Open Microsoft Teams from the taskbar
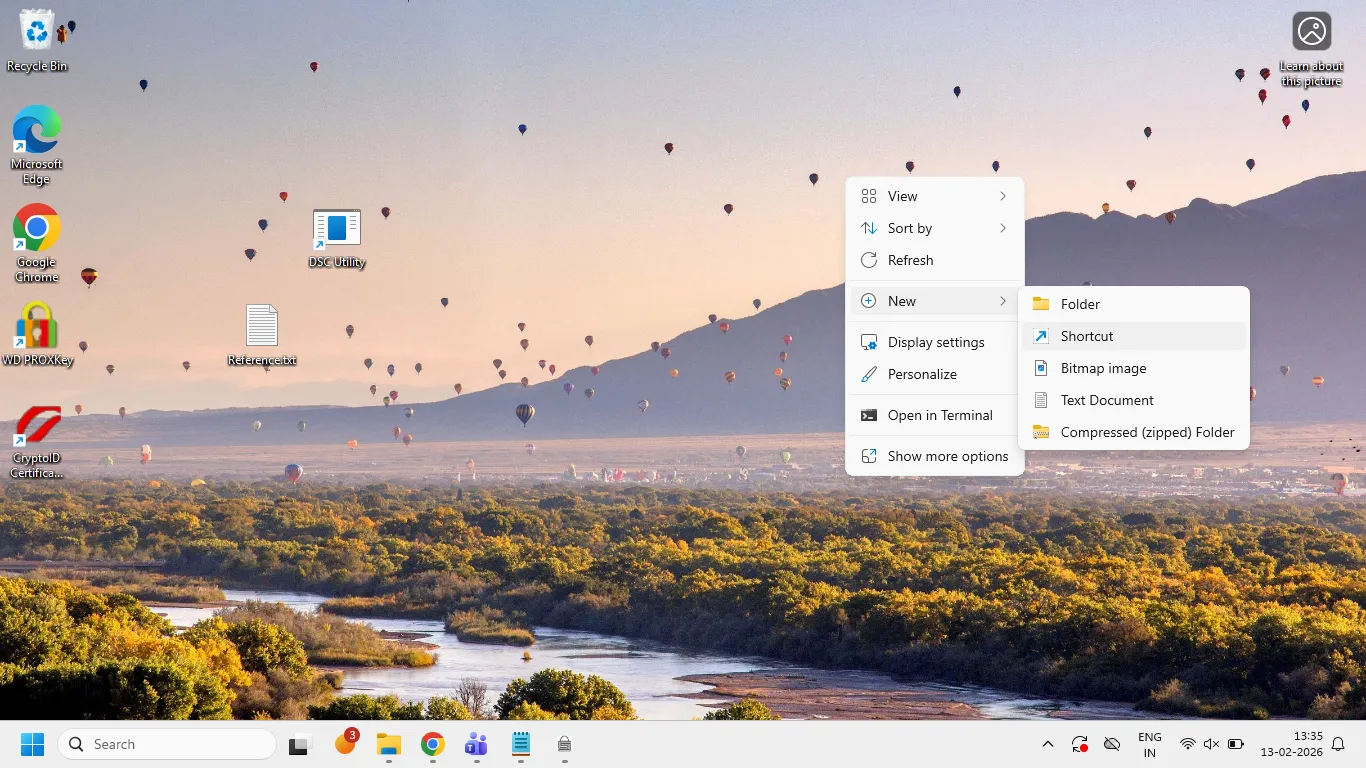 click(476, 744)
